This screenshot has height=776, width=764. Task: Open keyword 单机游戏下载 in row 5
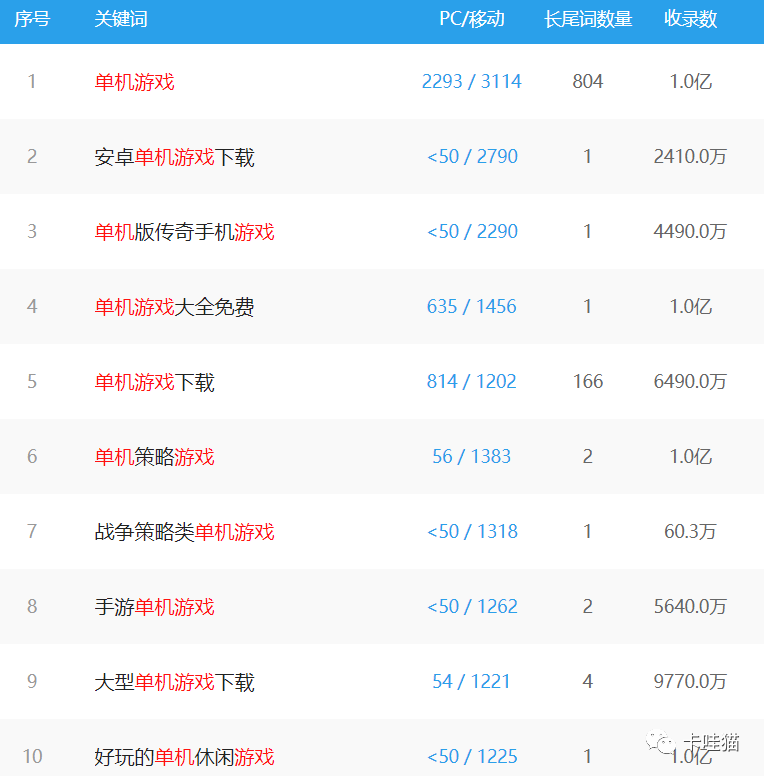click(x=154, y=382)
